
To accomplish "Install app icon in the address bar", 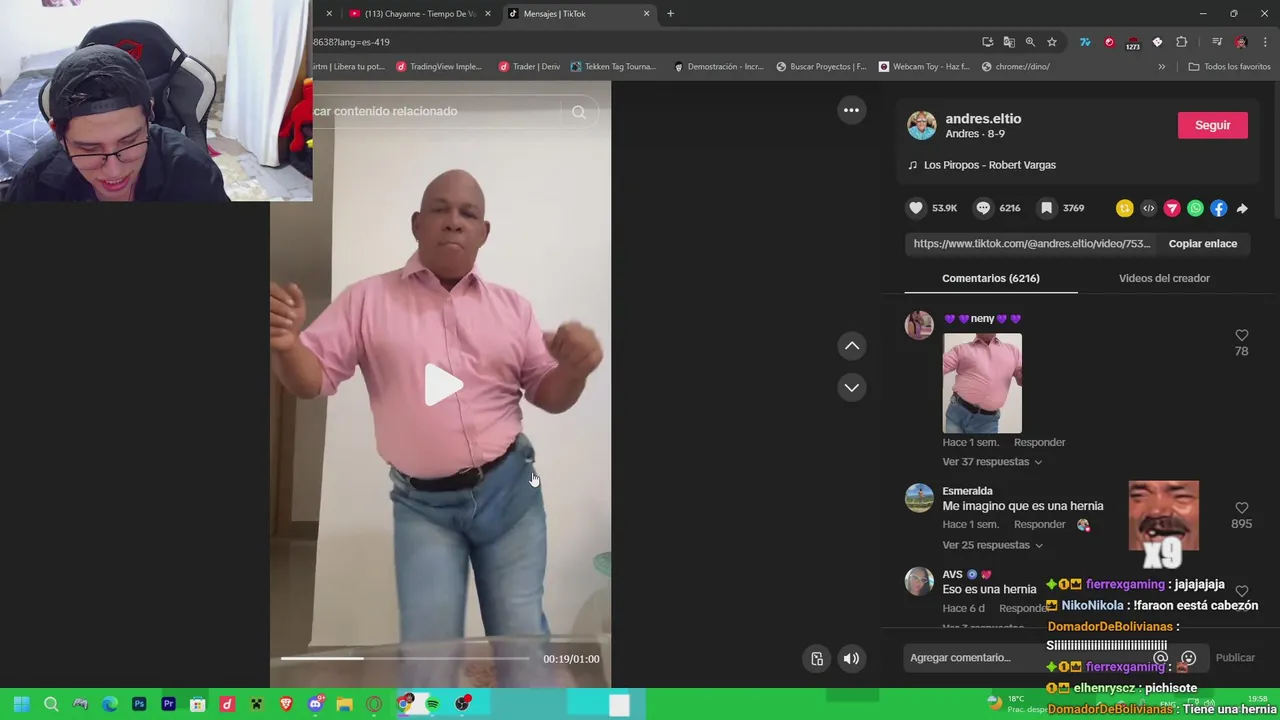I will pyautogui.click(x=988, y=42).
